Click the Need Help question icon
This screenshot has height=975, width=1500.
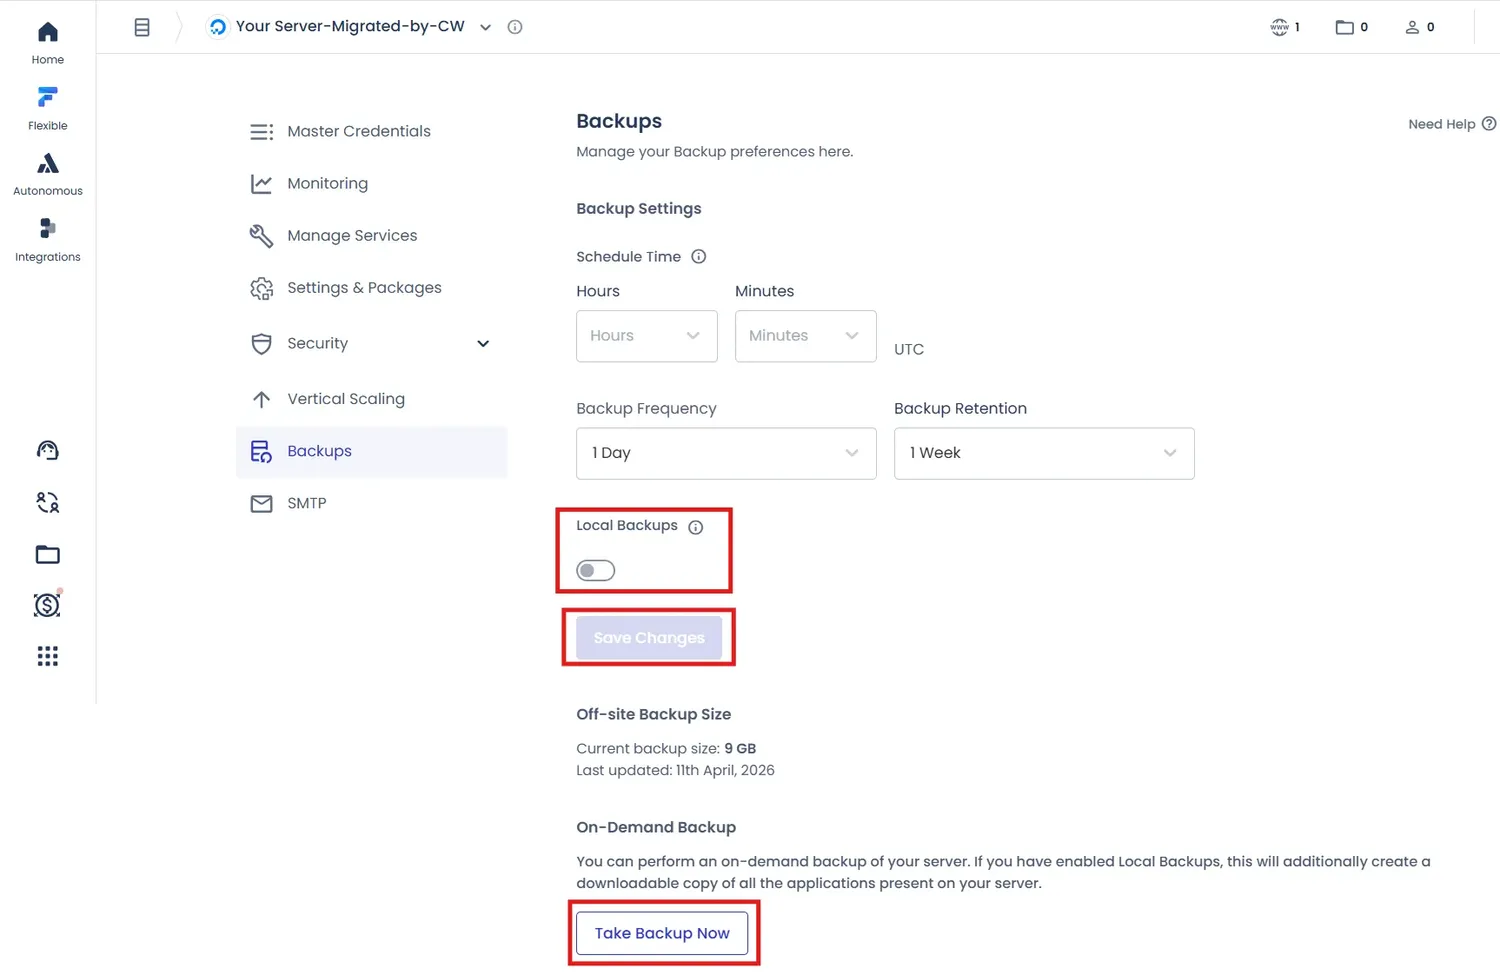coord(1489,124)
